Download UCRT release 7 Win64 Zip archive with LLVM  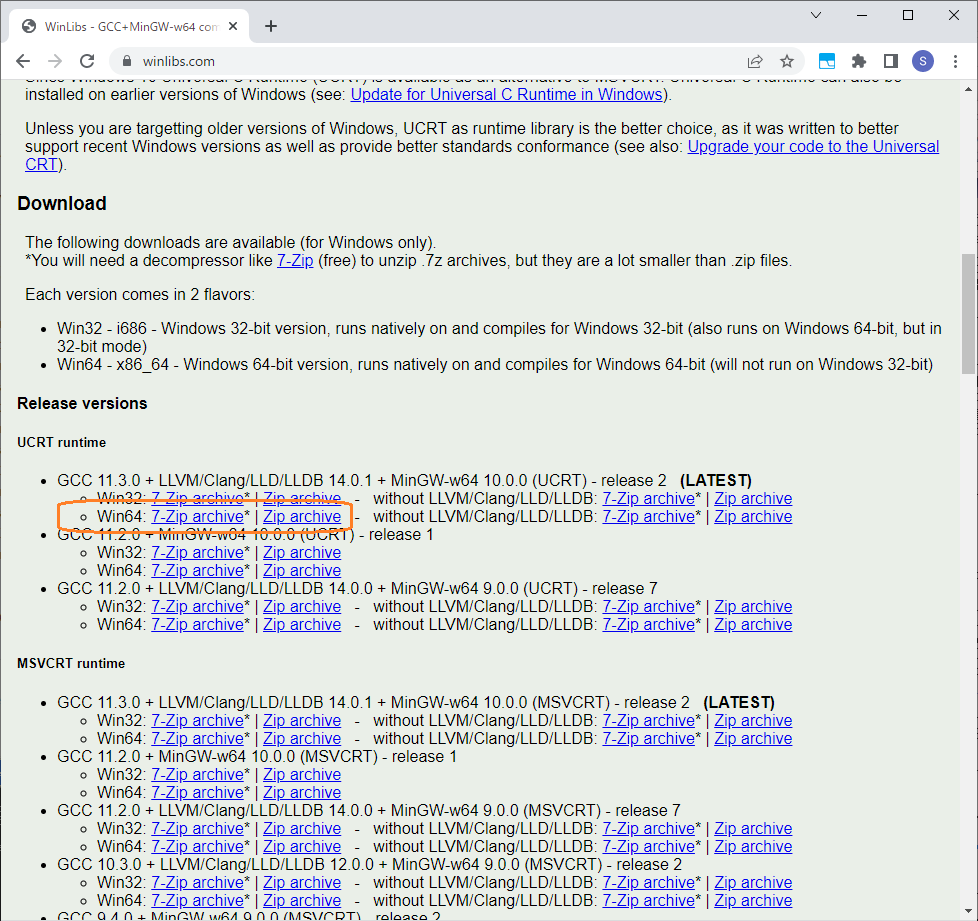point(302,625)
